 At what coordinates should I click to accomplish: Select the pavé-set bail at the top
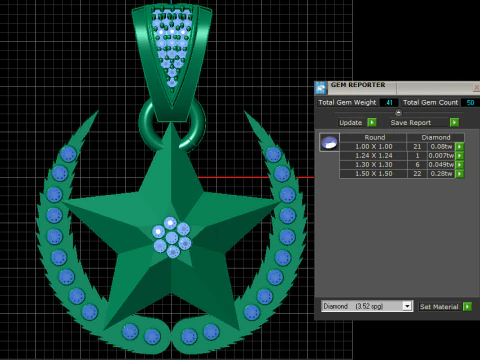point(172,63)
